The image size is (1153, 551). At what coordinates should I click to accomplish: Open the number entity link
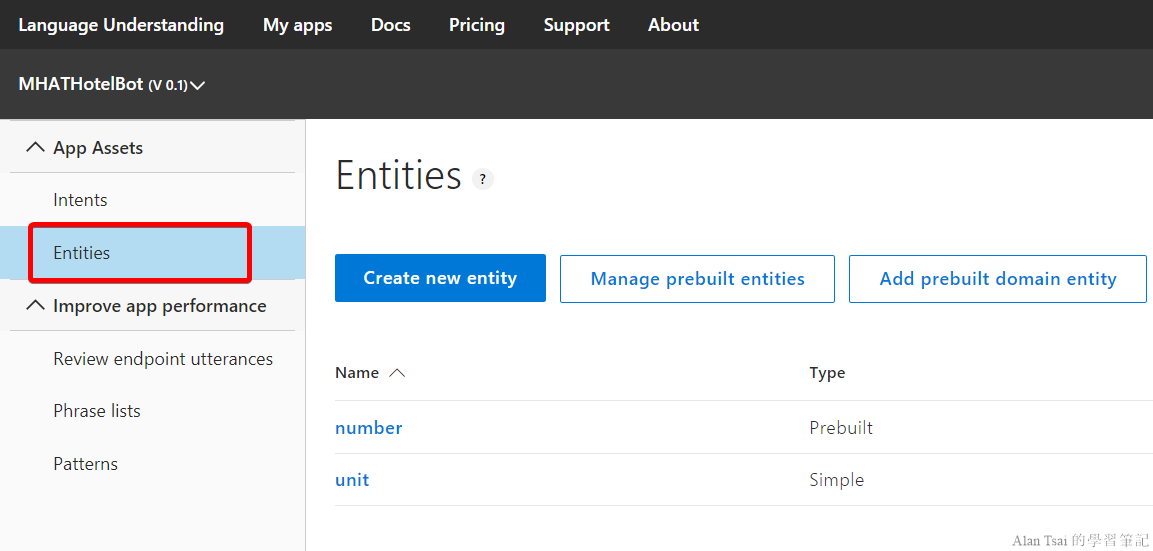369,428
